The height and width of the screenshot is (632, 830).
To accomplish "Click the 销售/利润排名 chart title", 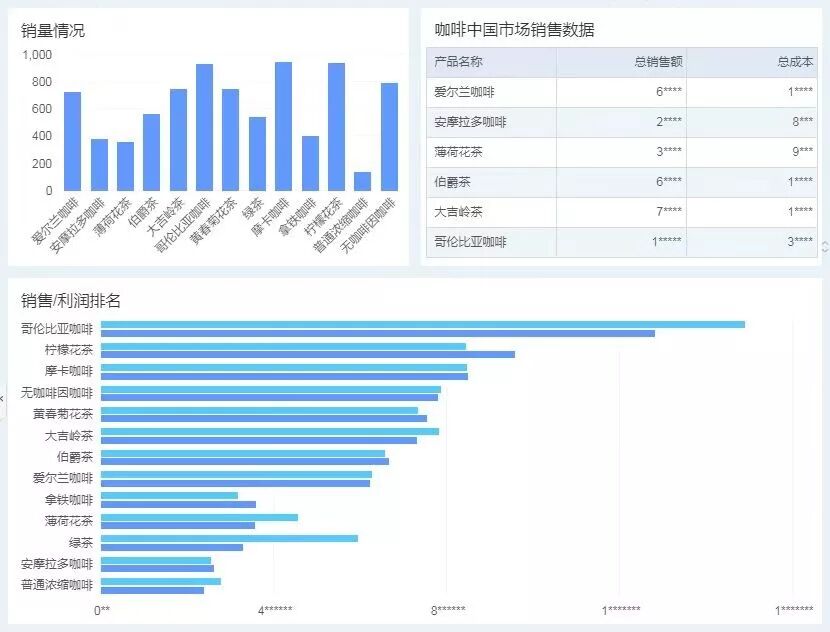I will 71,301.
